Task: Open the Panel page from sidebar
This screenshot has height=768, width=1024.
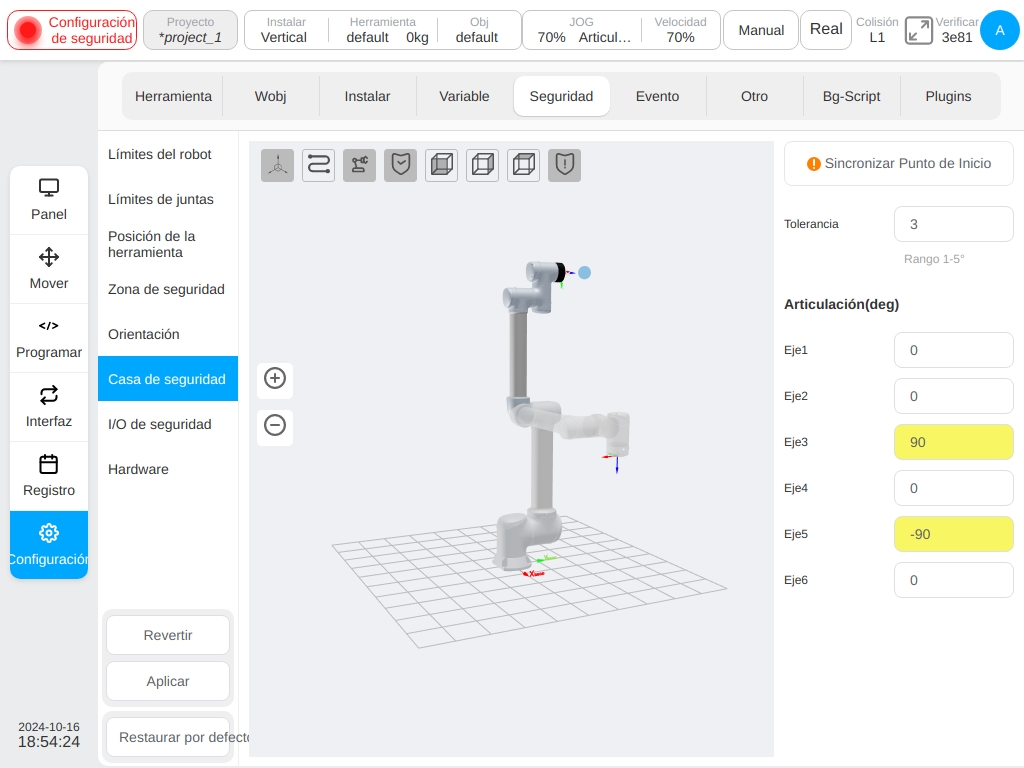Action: pyautogui.click(x=49, y=200)
